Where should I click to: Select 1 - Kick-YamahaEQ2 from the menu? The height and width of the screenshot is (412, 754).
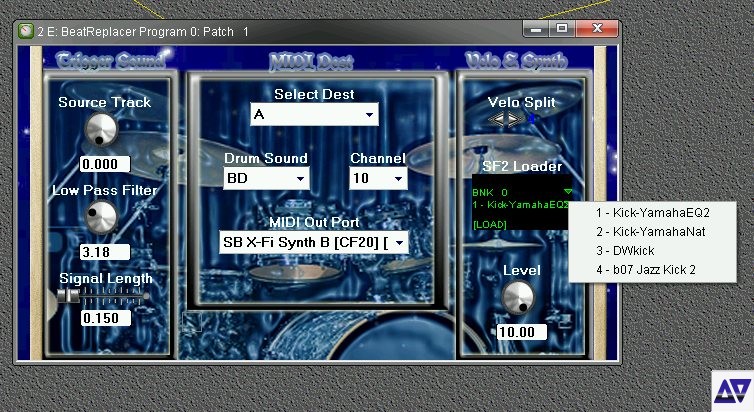pos(652,213)
